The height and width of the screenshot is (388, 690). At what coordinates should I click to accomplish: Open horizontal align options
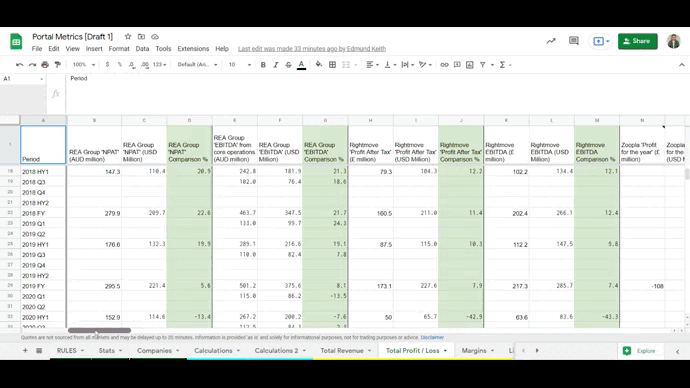click(x=372, y=65)
